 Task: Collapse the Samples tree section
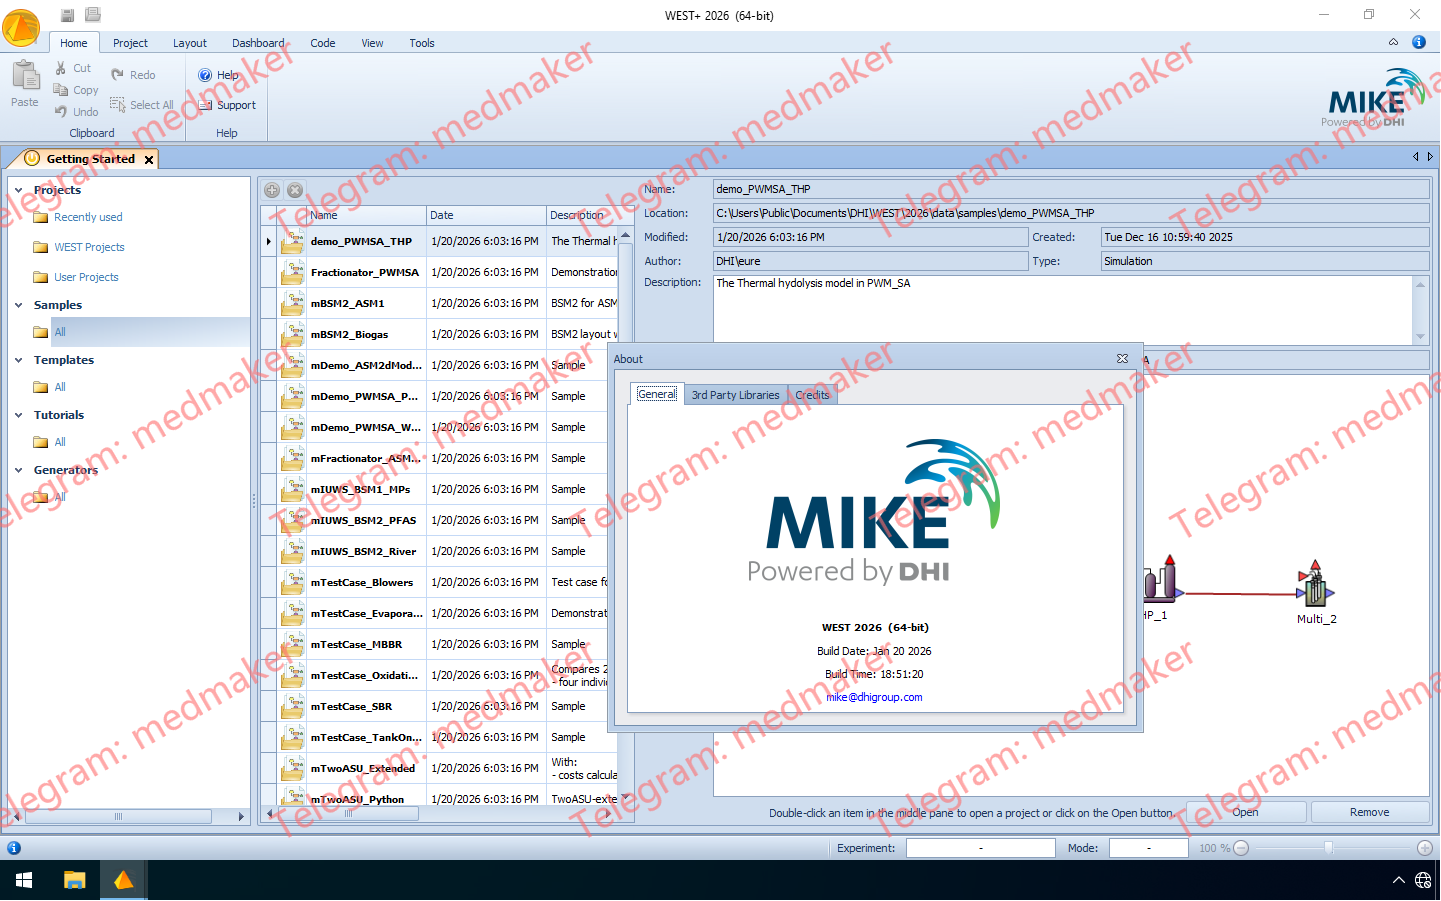19,305
